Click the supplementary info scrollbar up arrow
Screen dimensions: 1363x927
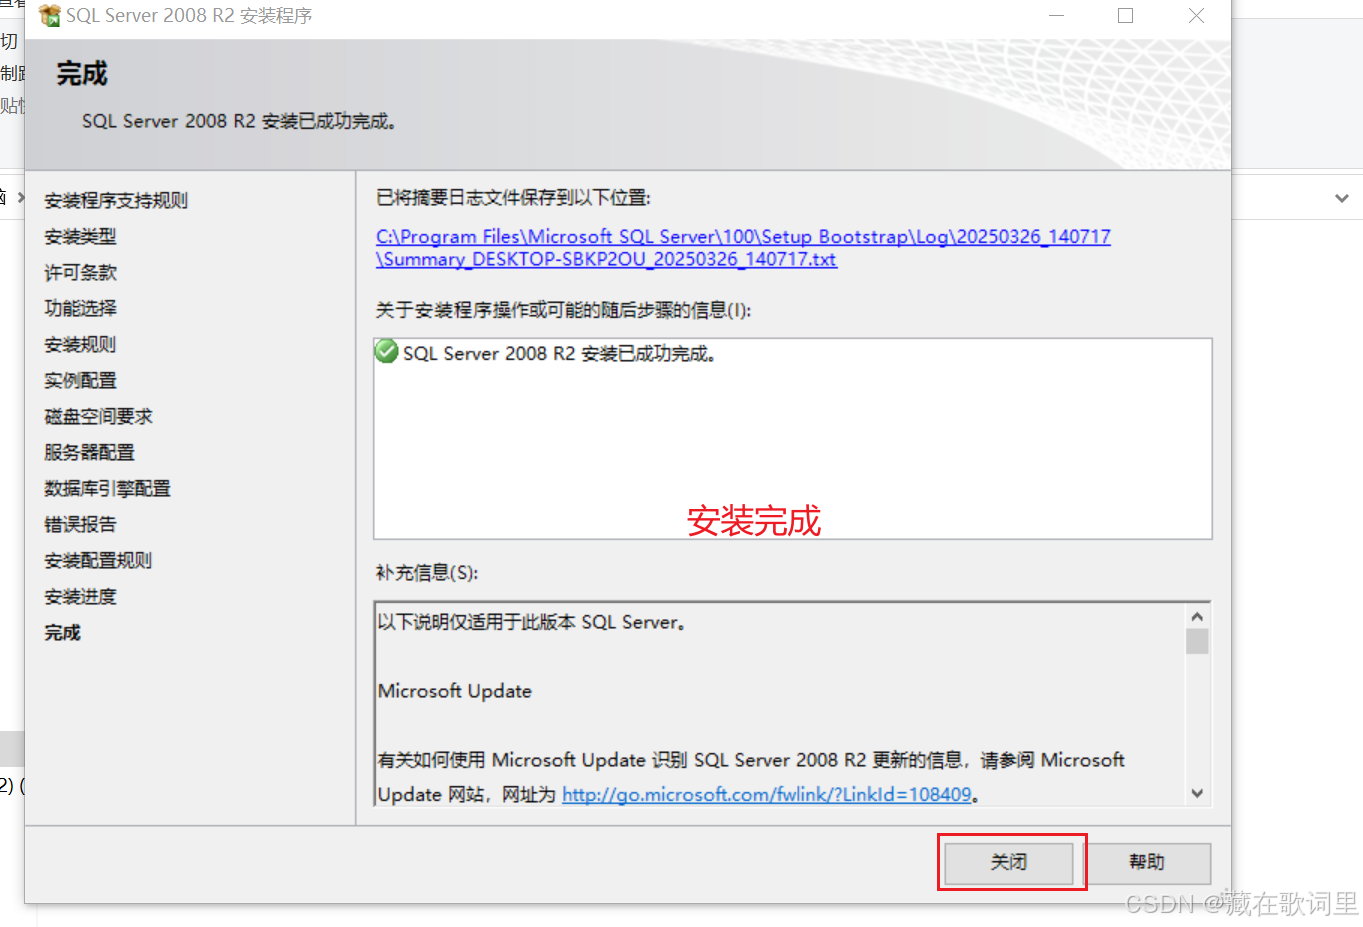pos(1197,616)
